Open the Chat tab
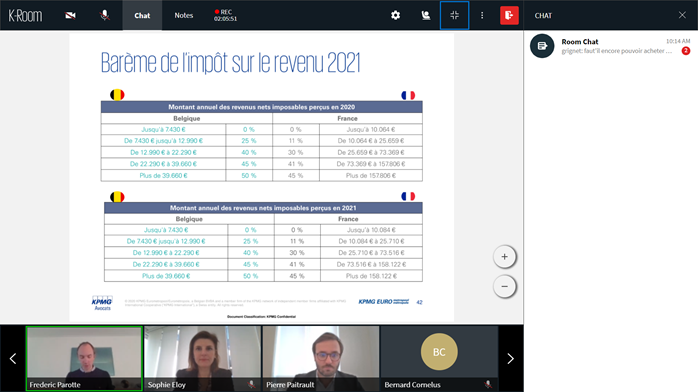Viewport: 698px width, 392px height. coord(142,16)
